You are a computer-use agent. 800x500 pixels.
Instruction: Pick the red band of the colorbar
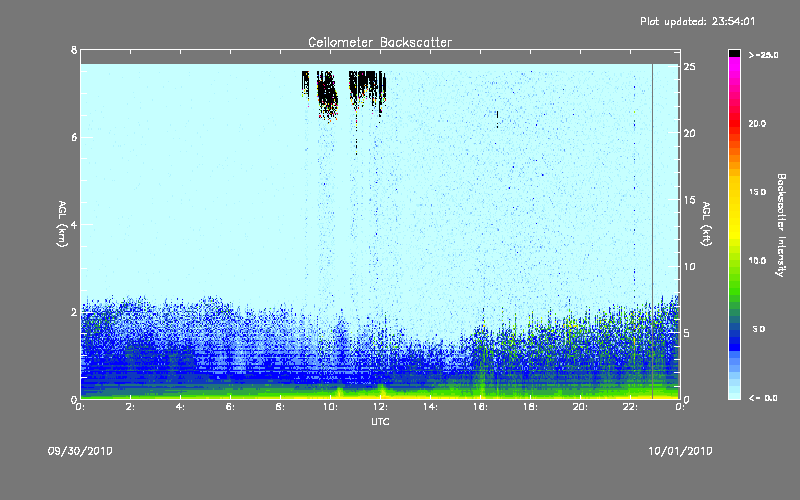click(x=734, y=122)
